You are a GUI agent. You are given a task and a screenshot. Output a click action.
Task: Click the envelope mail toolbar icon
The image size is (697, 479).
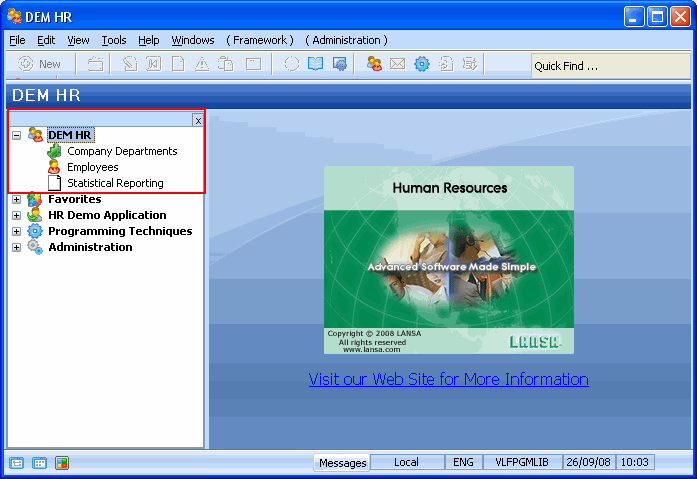click(397, 64)
